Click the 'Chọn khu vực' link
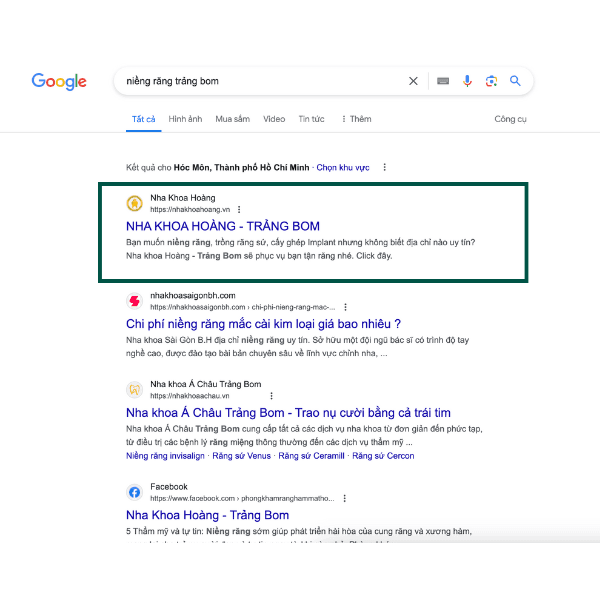The width and height of the screenshot is (600, 600). (343, 168)
